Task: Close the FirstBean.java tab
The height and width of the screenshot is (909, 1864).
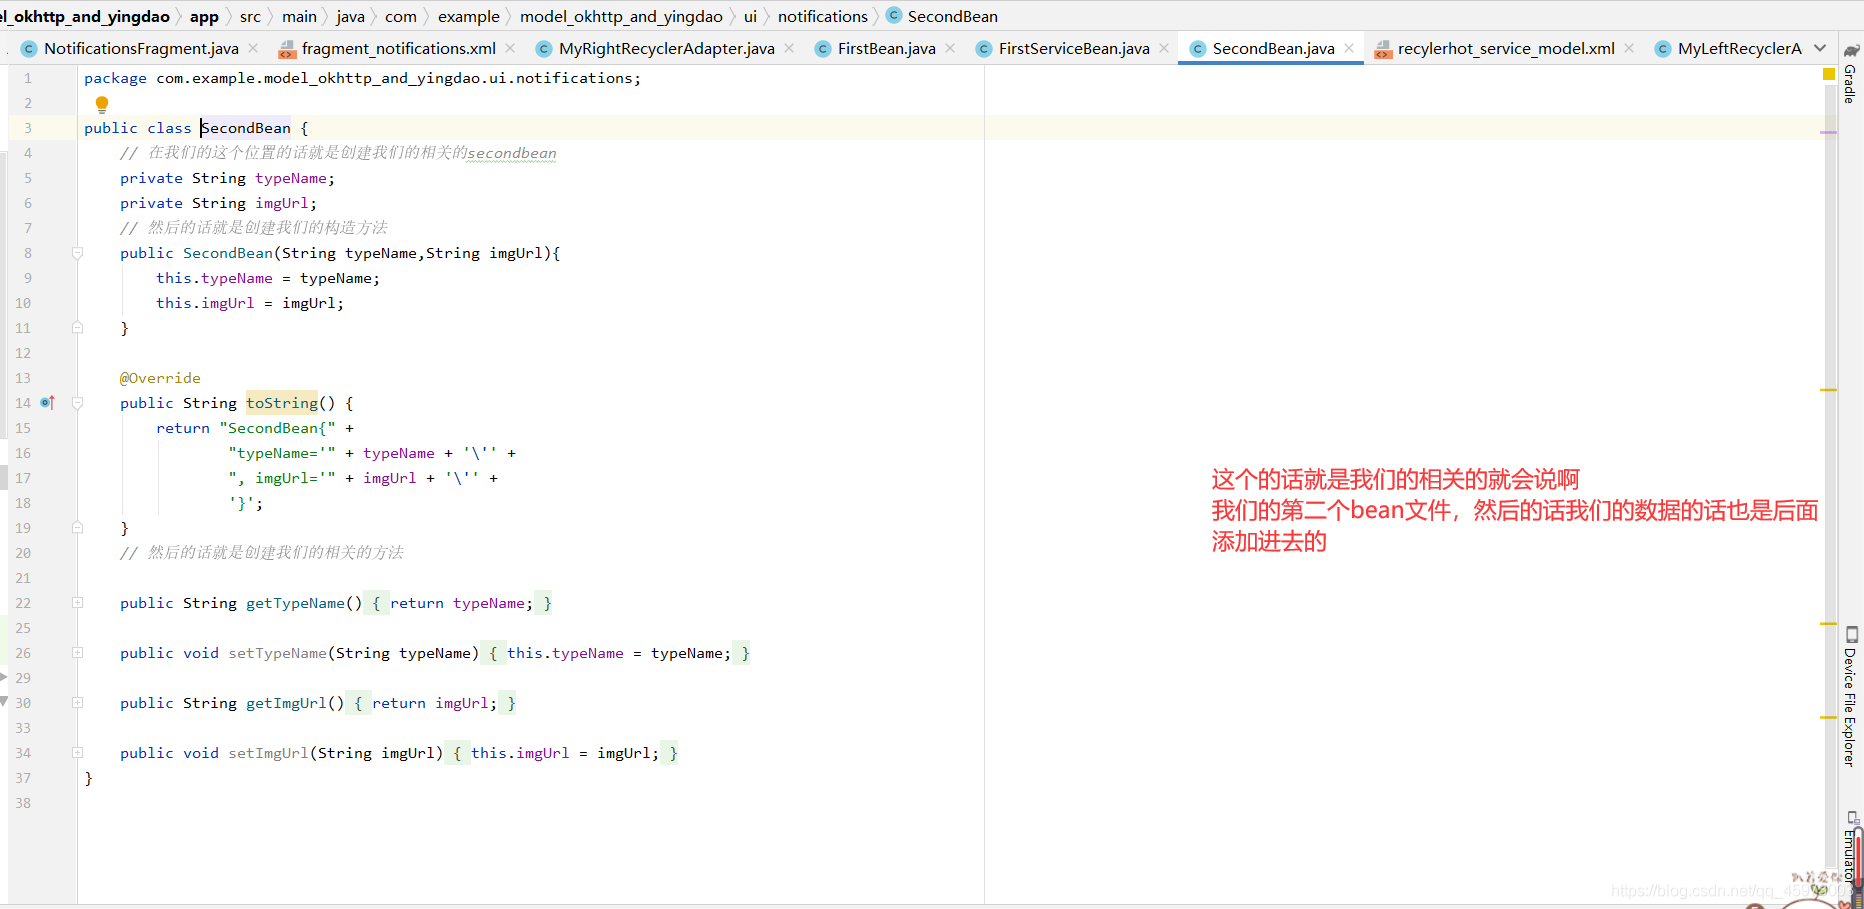Action: [950, 48]
